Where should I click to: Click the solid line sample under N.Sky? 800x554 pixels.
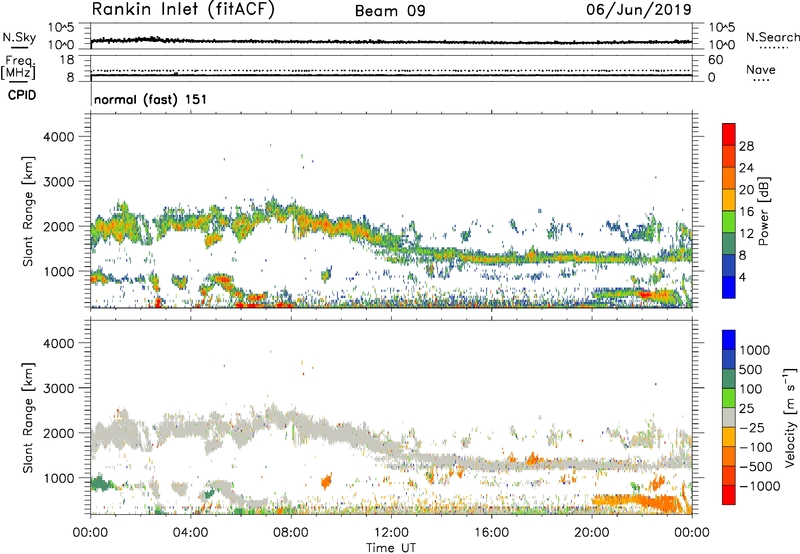point(19,47)
